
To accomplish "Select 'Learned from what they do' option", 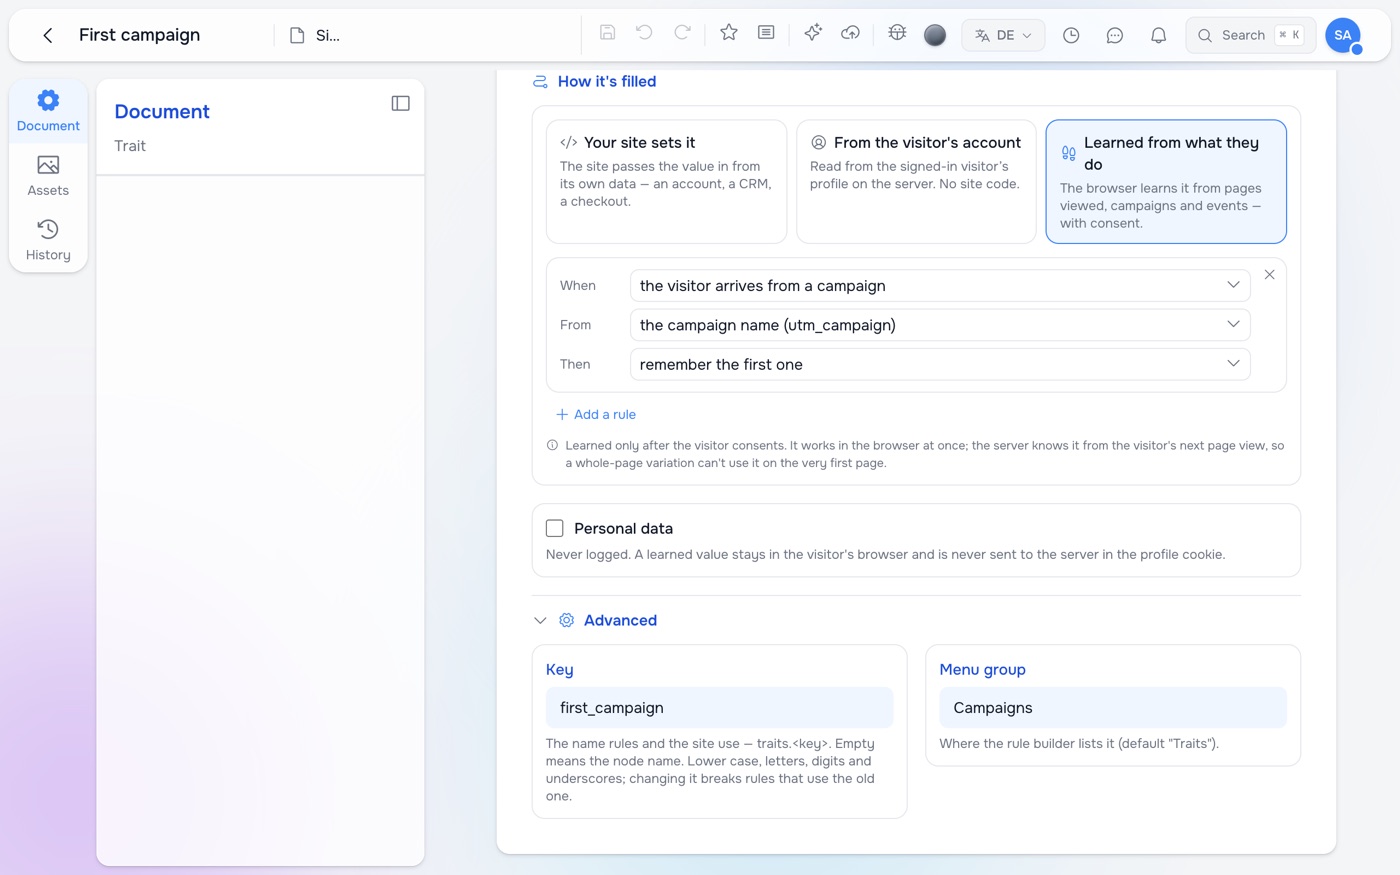I will pyautogui.click(x=1166, y=181).
